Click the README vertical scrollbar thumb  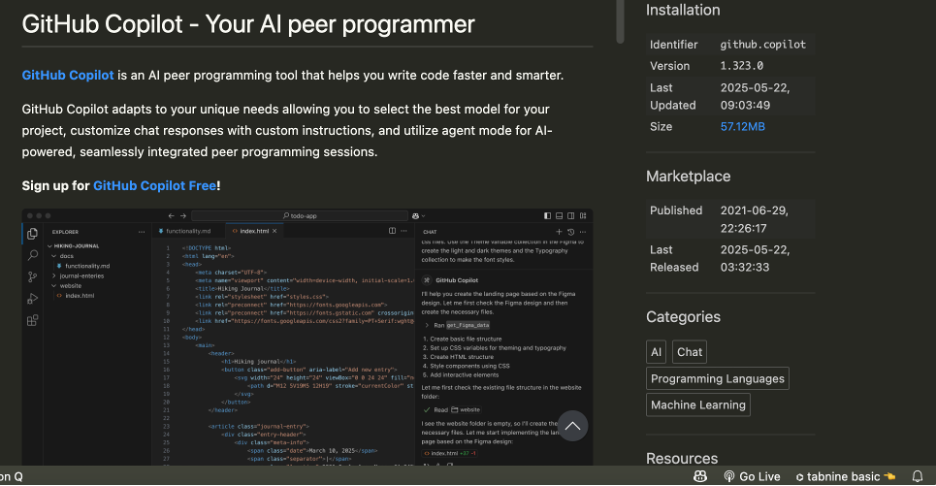[620, 21]
